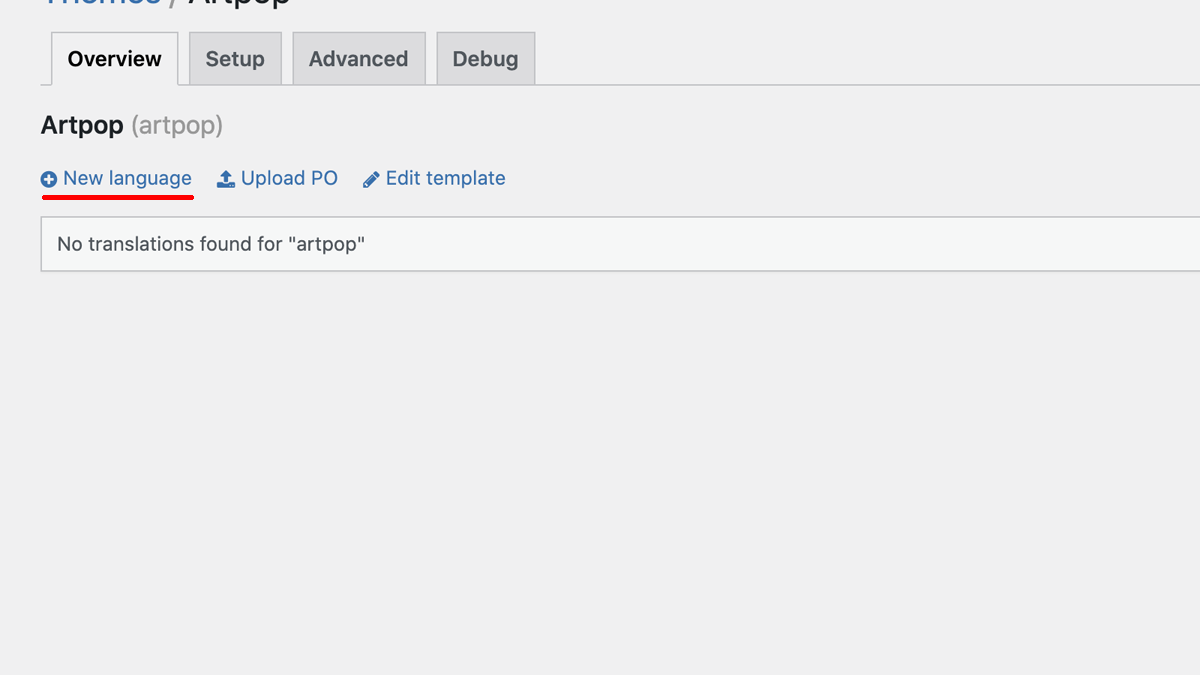Click the Artpop breadcrumb title at top

pyautogui.click(x=239, y=3)
